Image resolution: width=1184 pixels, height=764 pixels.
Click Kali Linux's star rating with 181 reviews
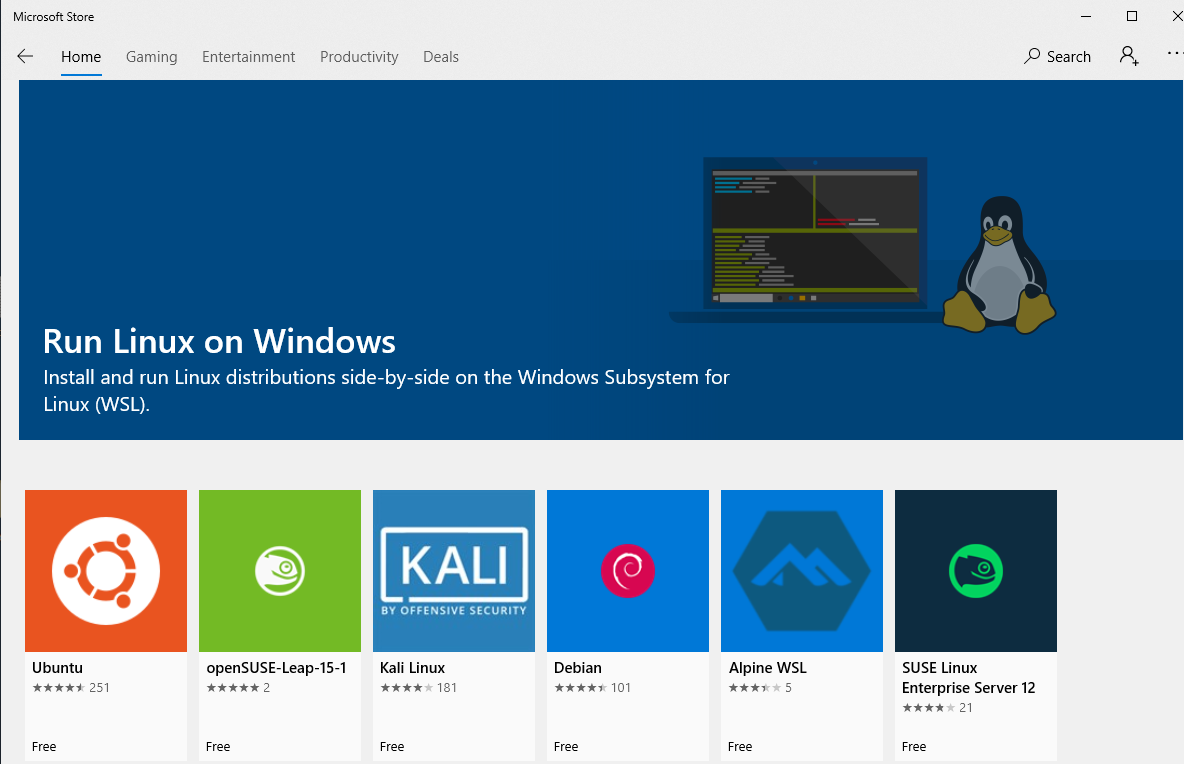coord(418,688)
